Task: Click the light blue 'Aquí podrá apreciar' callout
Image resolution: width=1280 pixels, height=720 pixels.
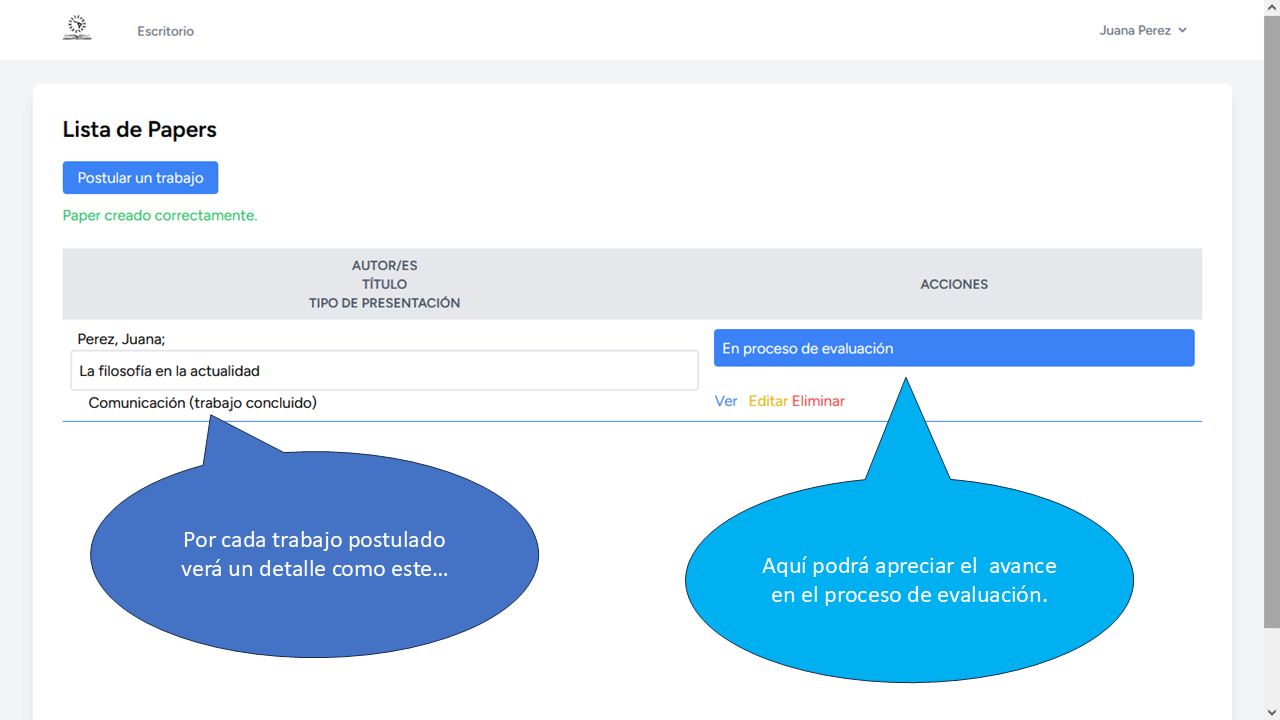Action: (x=908, y=579)
